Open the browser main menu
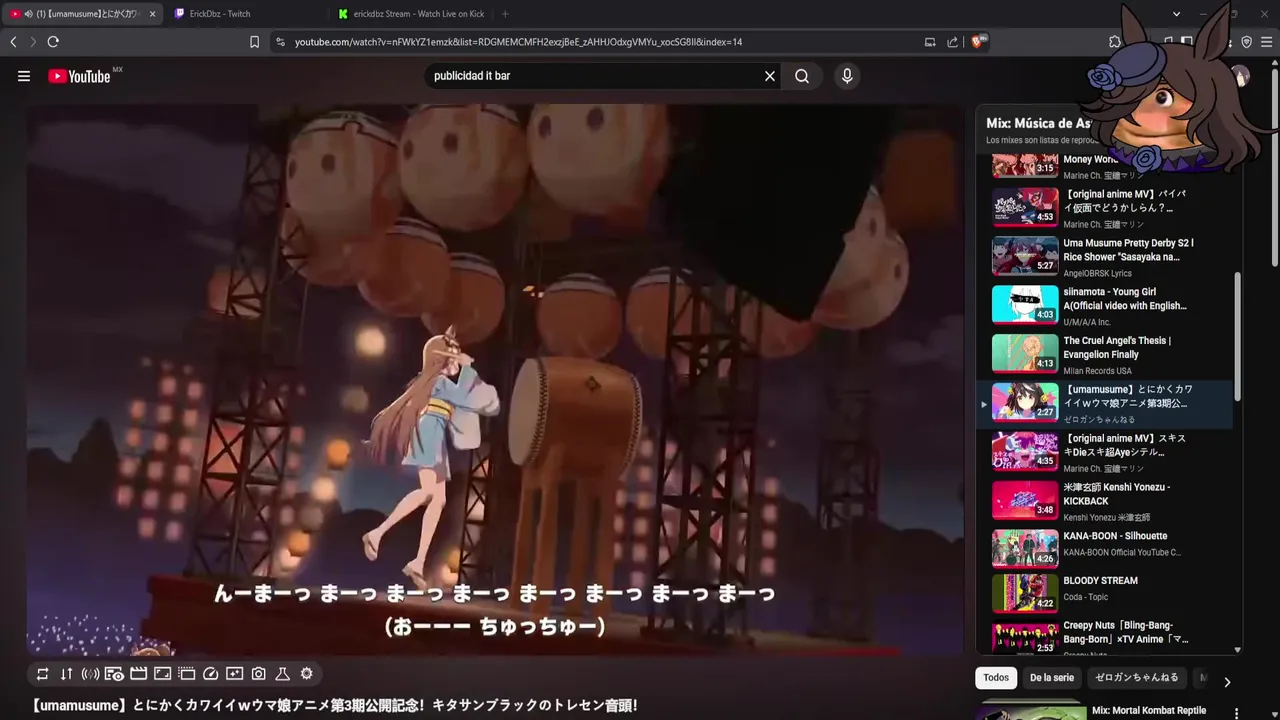The width and height of the screenshot is (1280, 720). click(x=1268, y=42)
